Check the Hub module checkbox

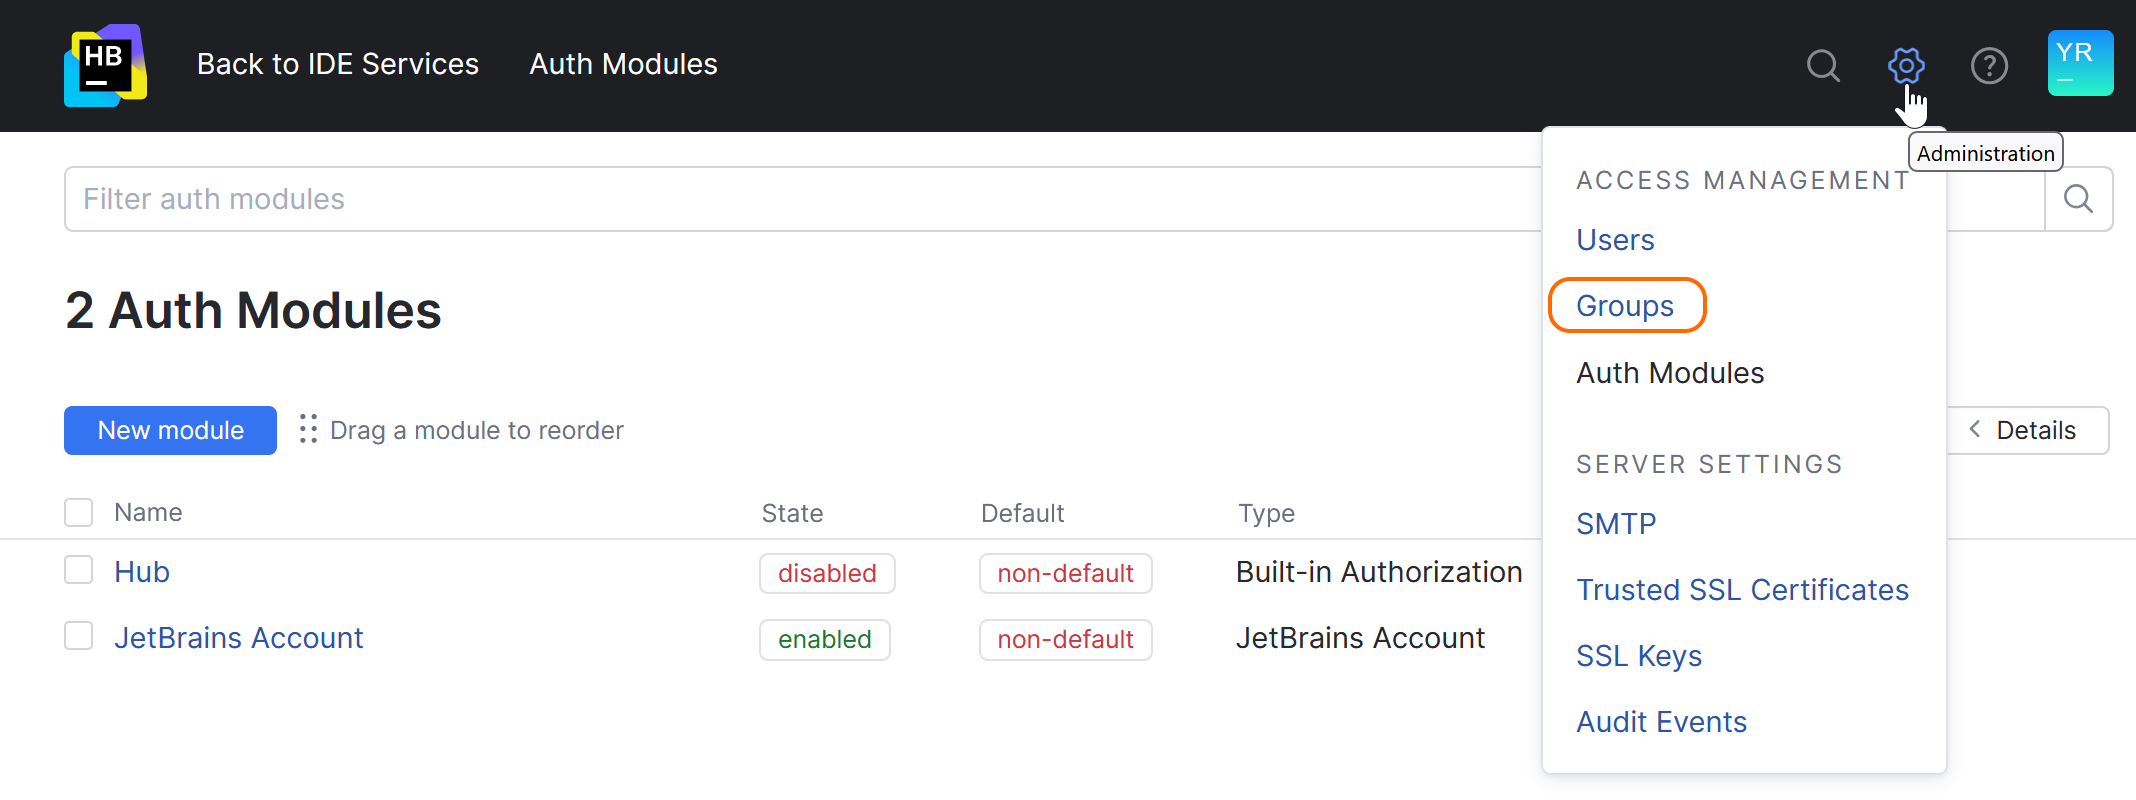pos(78,570)
